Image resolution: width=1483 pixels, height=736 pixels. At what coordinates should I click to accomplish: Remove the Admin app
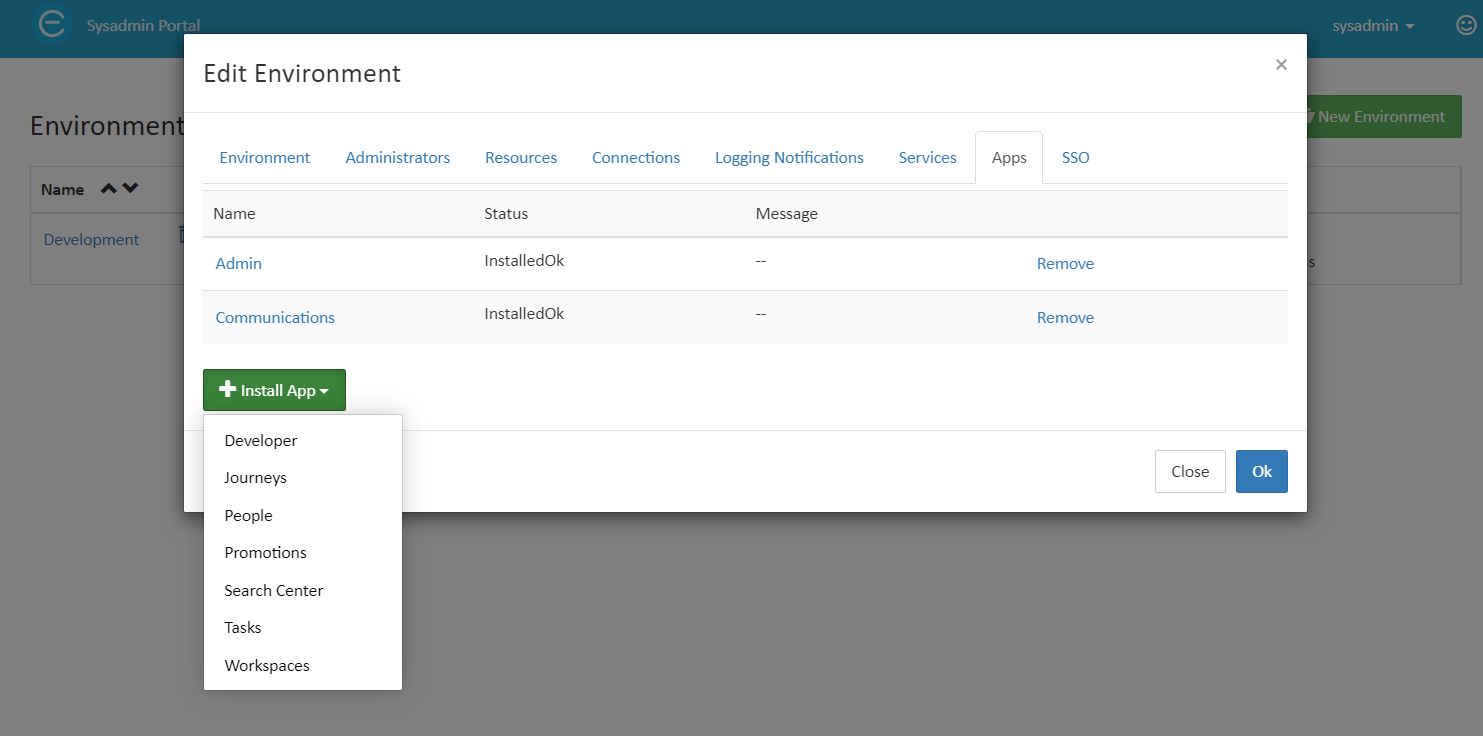click(1065, 264)
